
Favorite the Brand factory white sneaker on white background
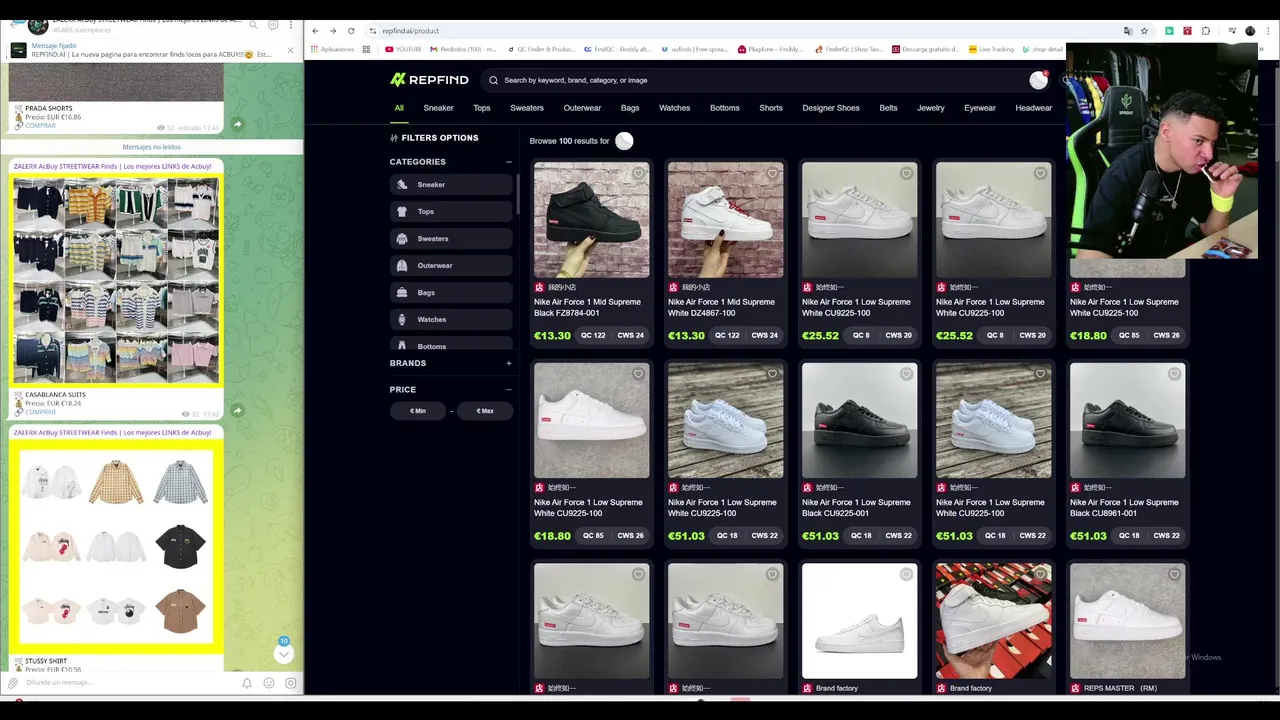906,574
